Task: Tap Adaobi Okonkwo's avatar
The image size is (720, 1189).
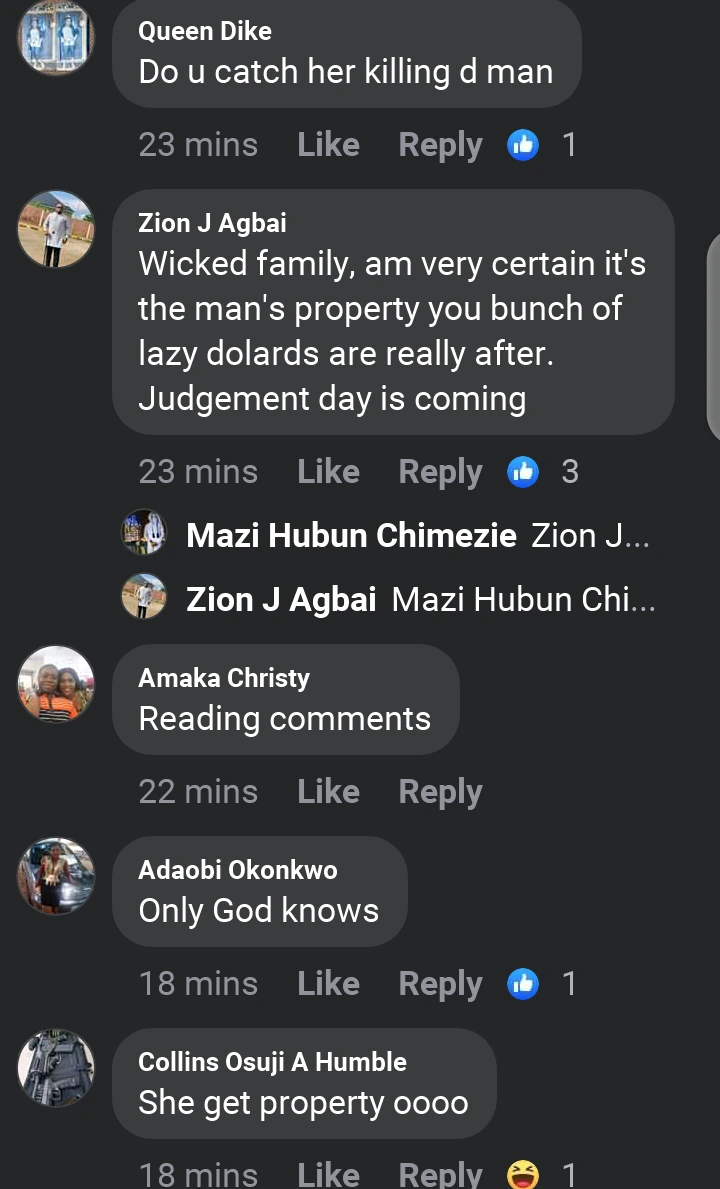Action: pos(56,876)
